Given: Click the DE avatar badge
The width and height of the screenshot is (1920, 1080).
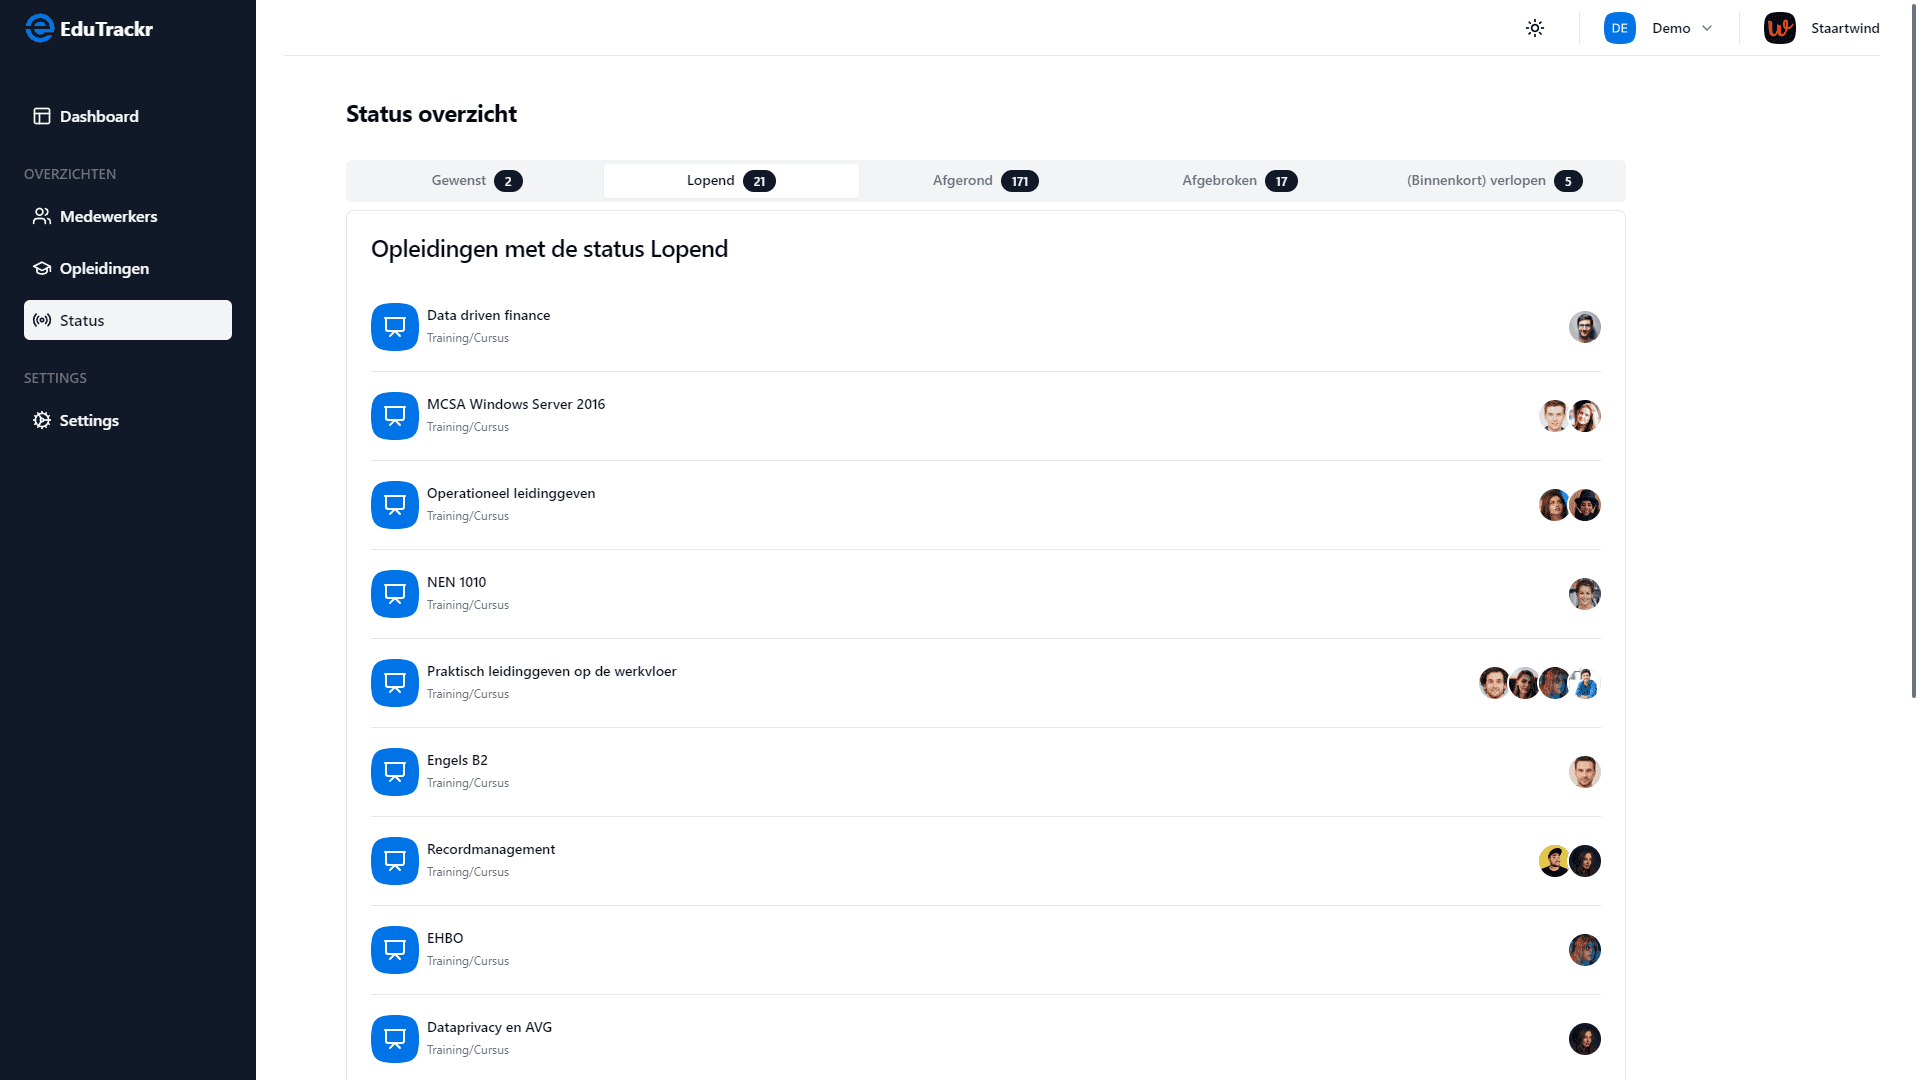Looking at the screenshot, I should (1620, 28).
